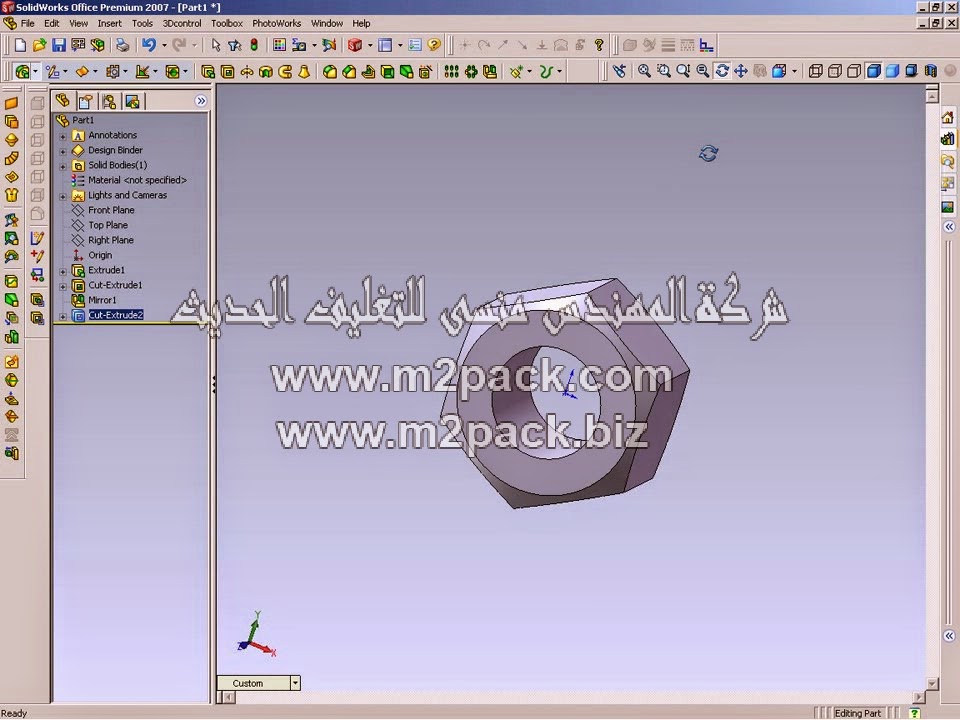Open the Undo history dropdown arrow
The width and height of the screenshot is (960, 720).
tap(164, 45)
